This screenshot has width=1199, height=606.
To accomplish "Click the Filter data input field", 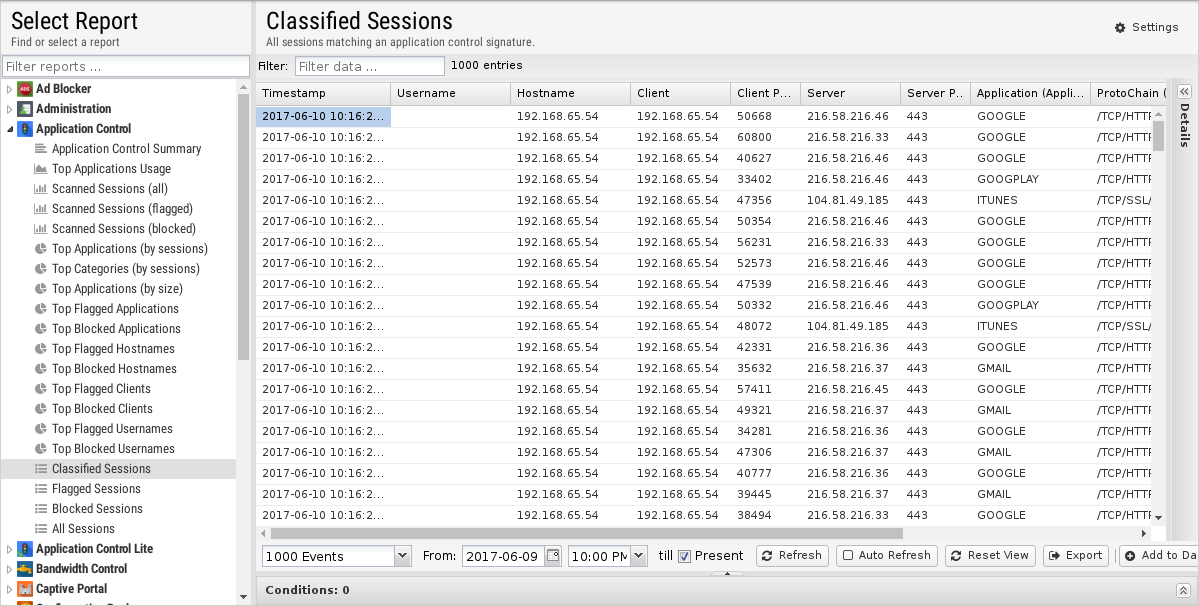I will pyautogui.click(x=369, y=66).
